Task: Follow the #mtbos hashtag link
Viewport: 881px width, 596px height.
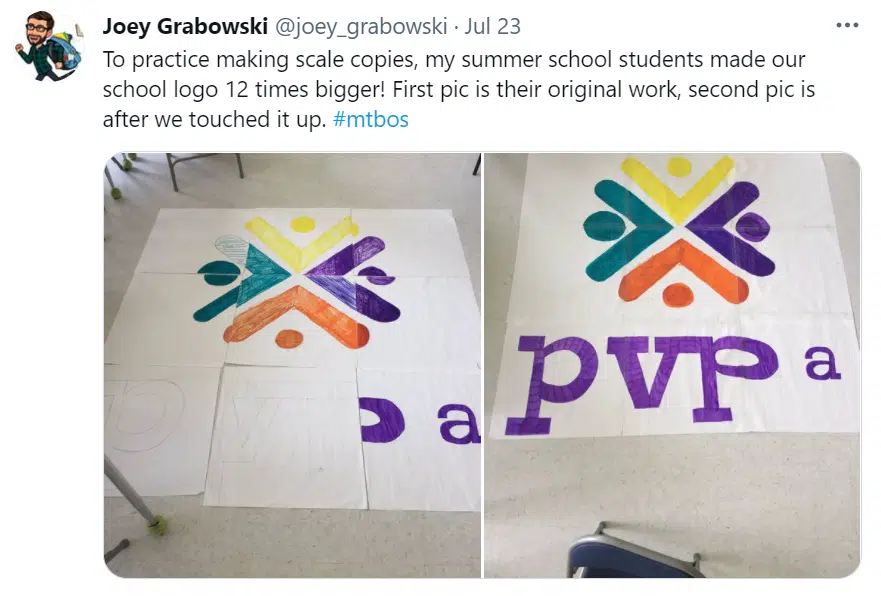Action: click(371, 120)
